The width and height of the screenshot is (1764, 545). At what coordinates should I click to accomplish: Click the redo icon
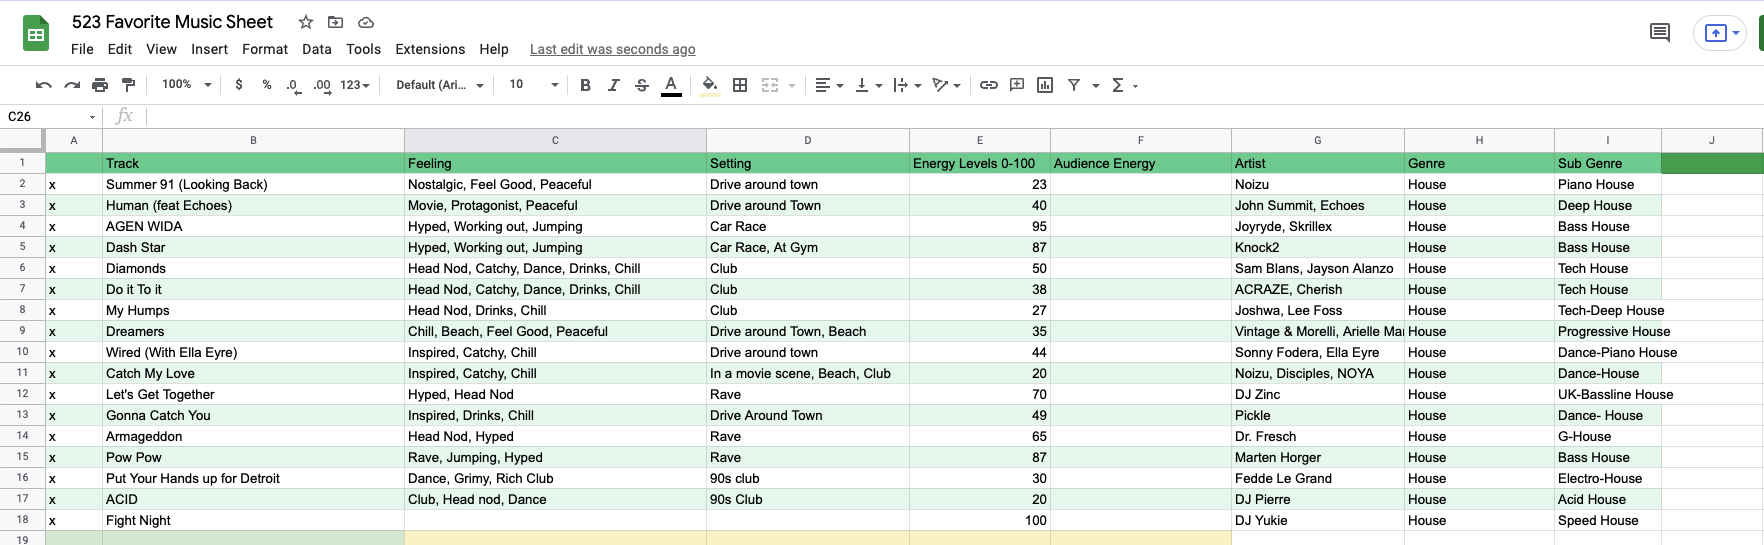point(72,85)
